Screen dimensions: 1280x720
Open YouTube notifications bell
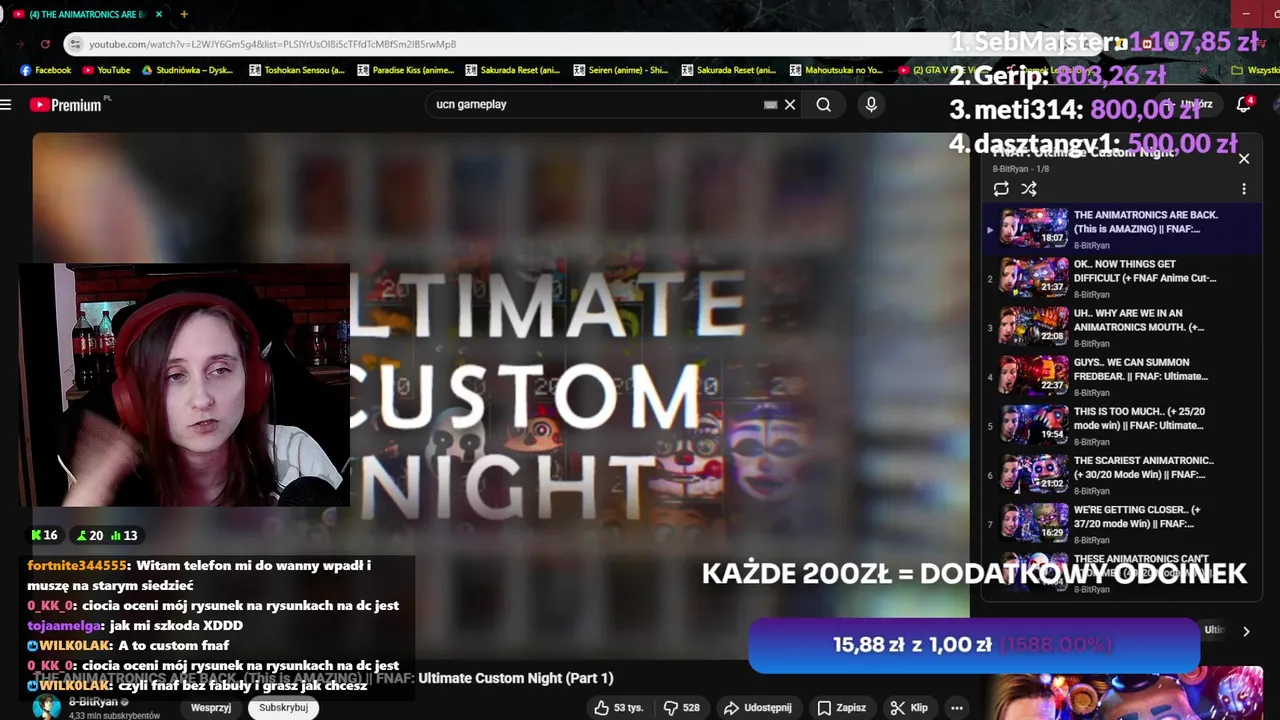tap(1244, 104)
